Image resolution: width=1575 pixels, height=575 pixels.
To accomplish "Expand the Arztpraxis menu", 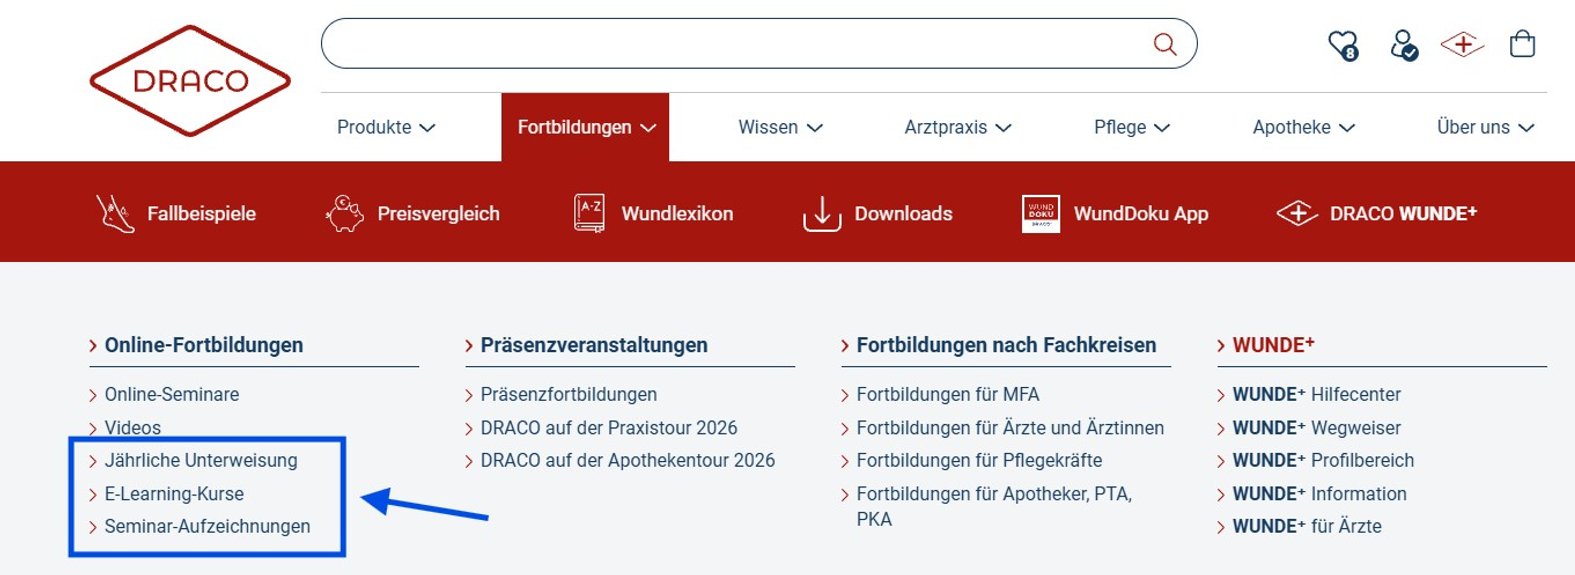I will (x=958, y=127).
